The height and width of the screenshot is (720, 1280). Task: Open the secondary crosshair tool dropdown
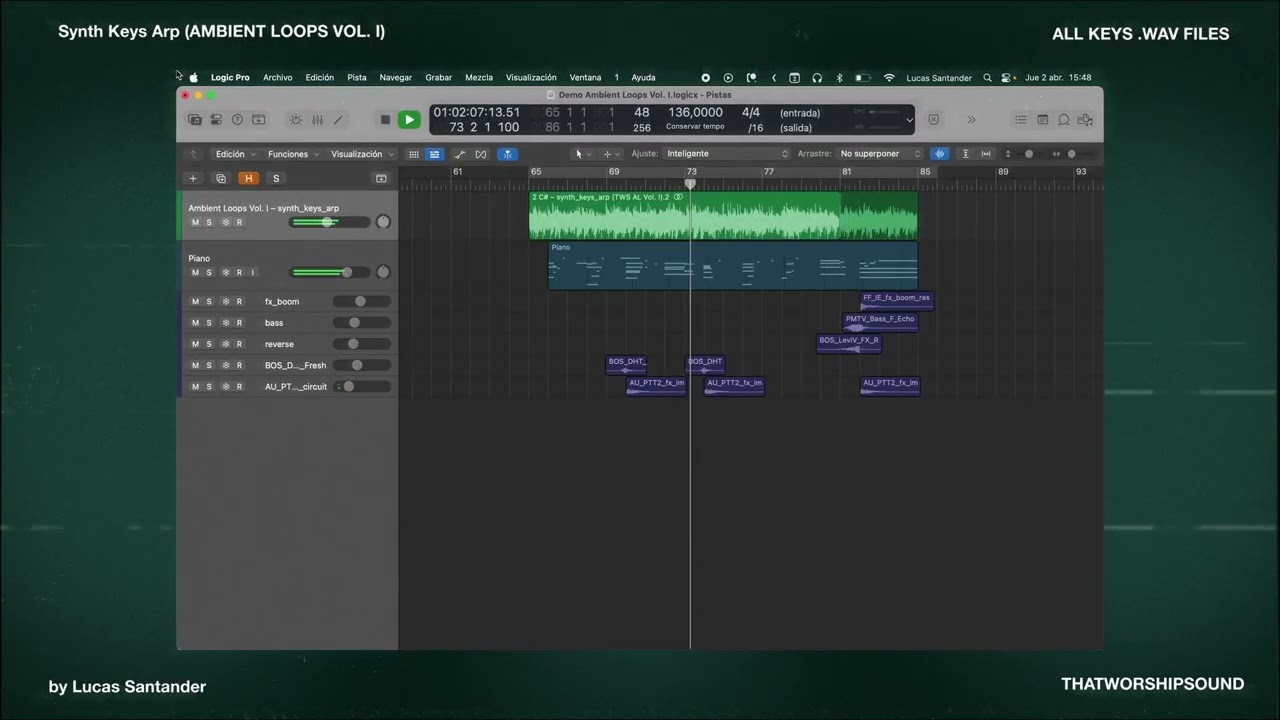point(611,154)
